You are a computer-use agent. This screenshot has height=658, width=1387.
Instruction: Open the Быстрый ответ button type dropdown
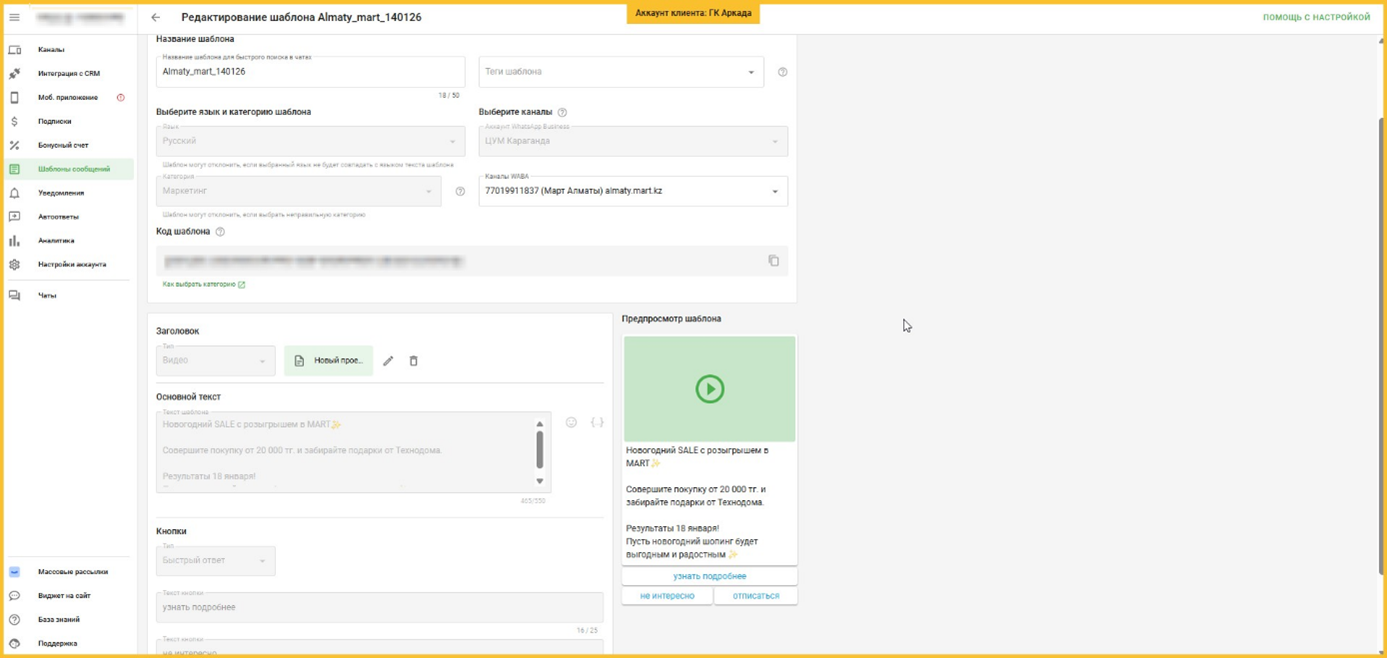(215, 561)
